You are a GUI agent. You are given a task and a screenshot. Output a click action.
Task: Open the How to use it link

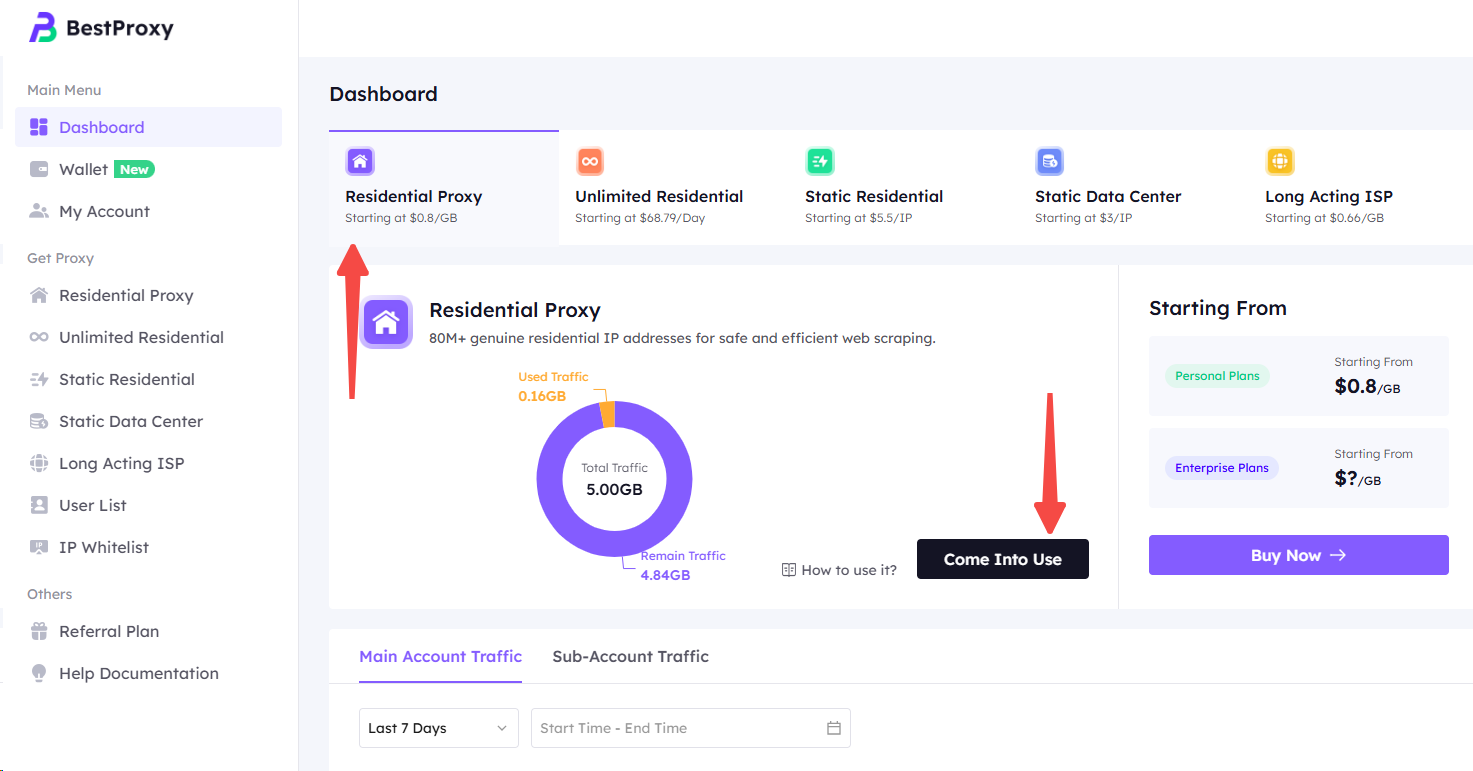pyautogui.click(x=839, y=570)
